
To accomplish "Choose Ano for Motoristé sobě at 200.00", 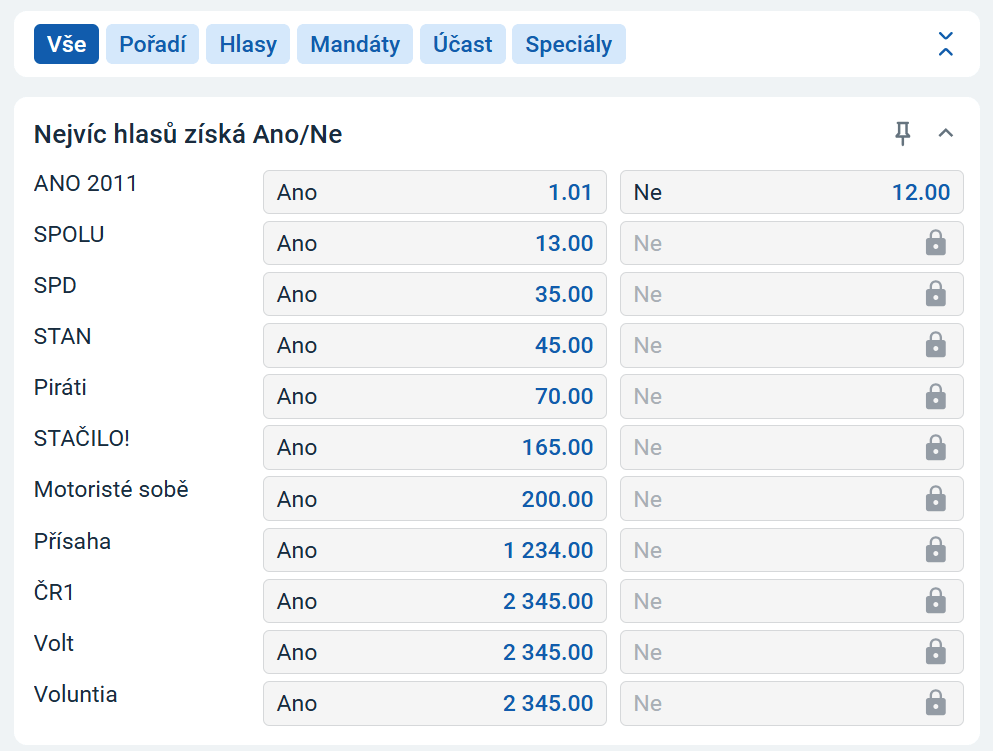I will coord(434,499).
